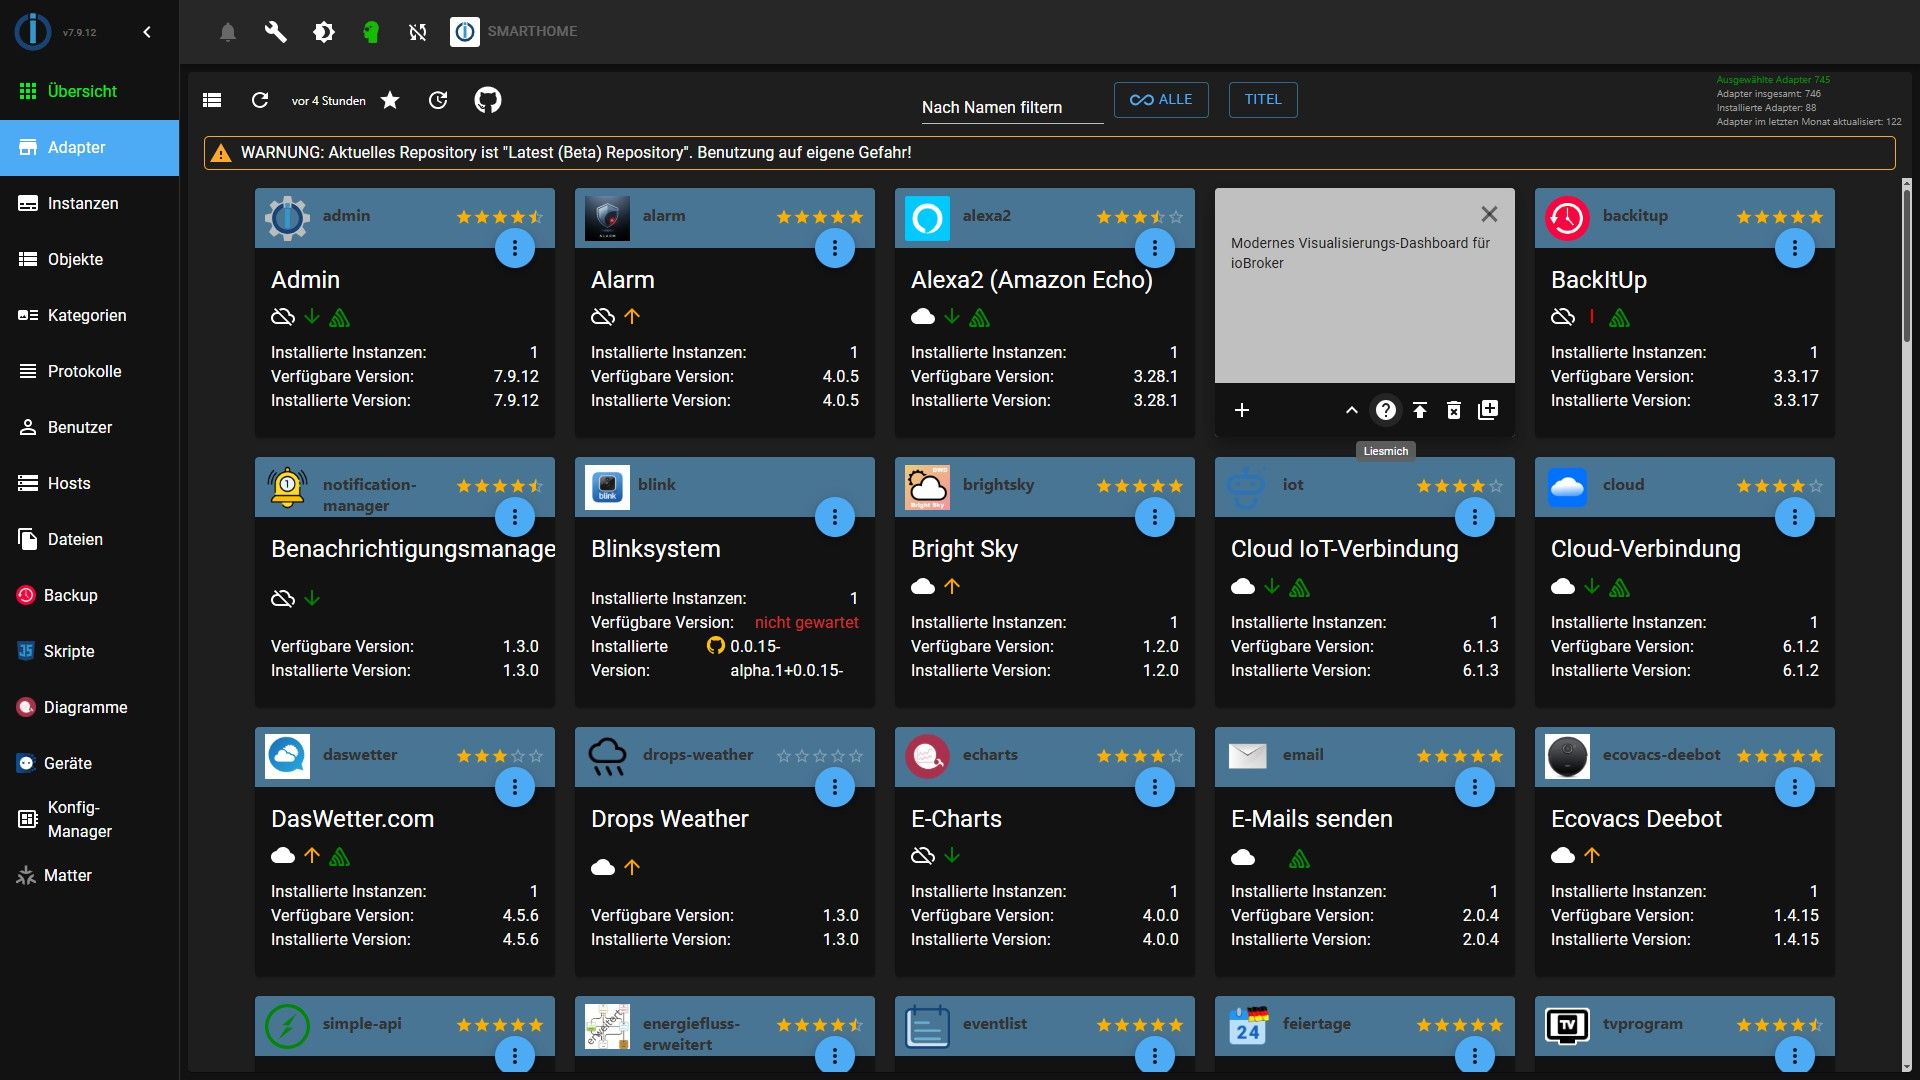Click the backitup adapter logo

[x=1567, y=218]
